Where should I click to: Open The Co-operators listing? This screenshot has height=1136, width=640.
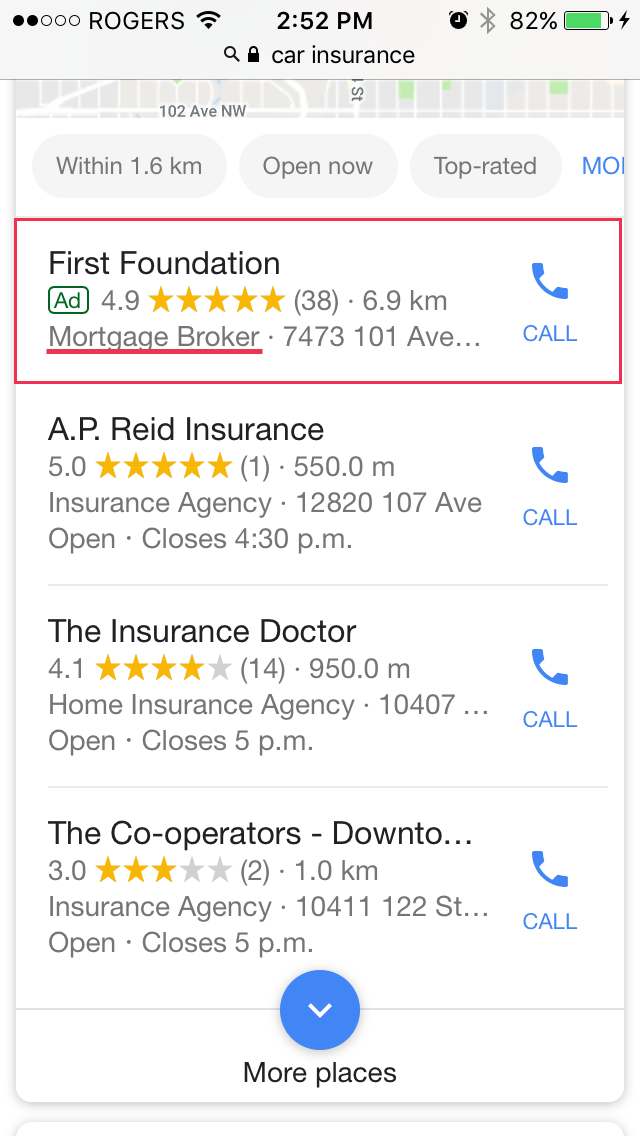[260, 834]
